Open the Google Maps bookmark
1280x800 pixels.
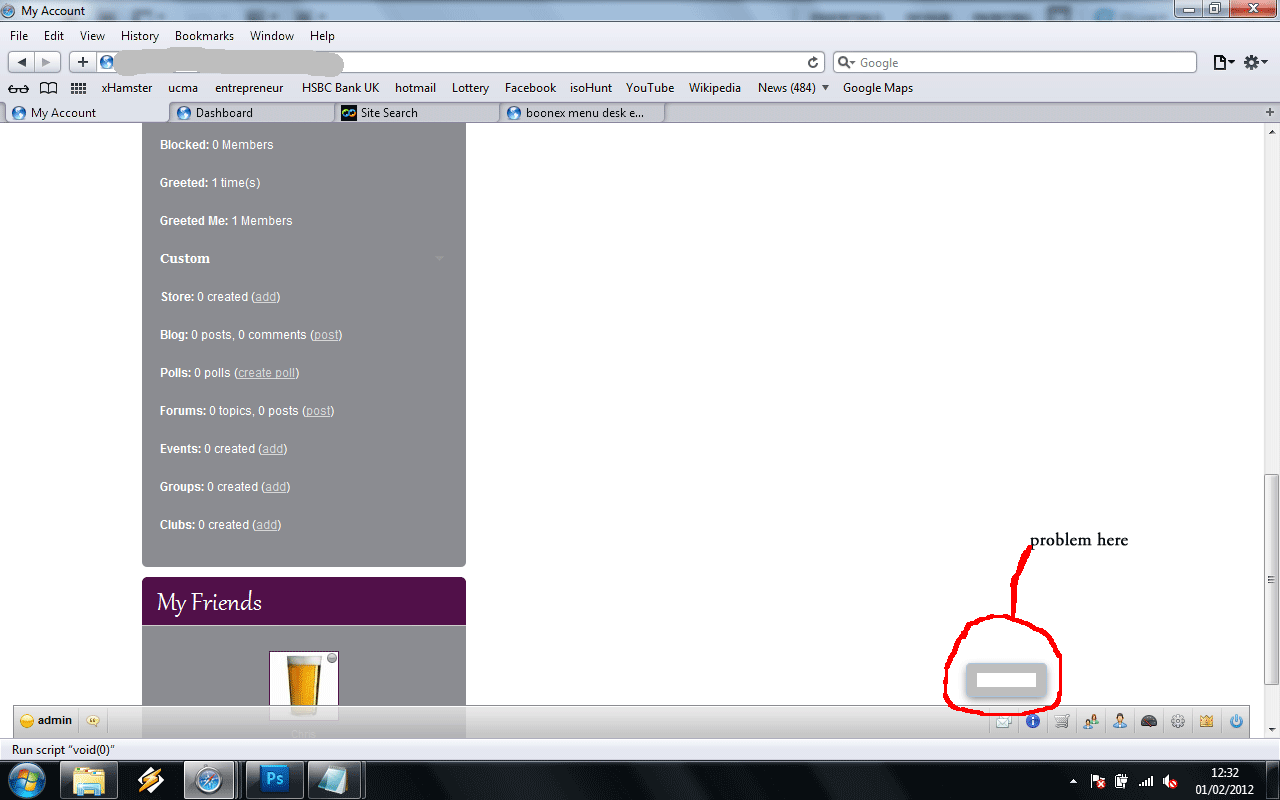(878, 88)
